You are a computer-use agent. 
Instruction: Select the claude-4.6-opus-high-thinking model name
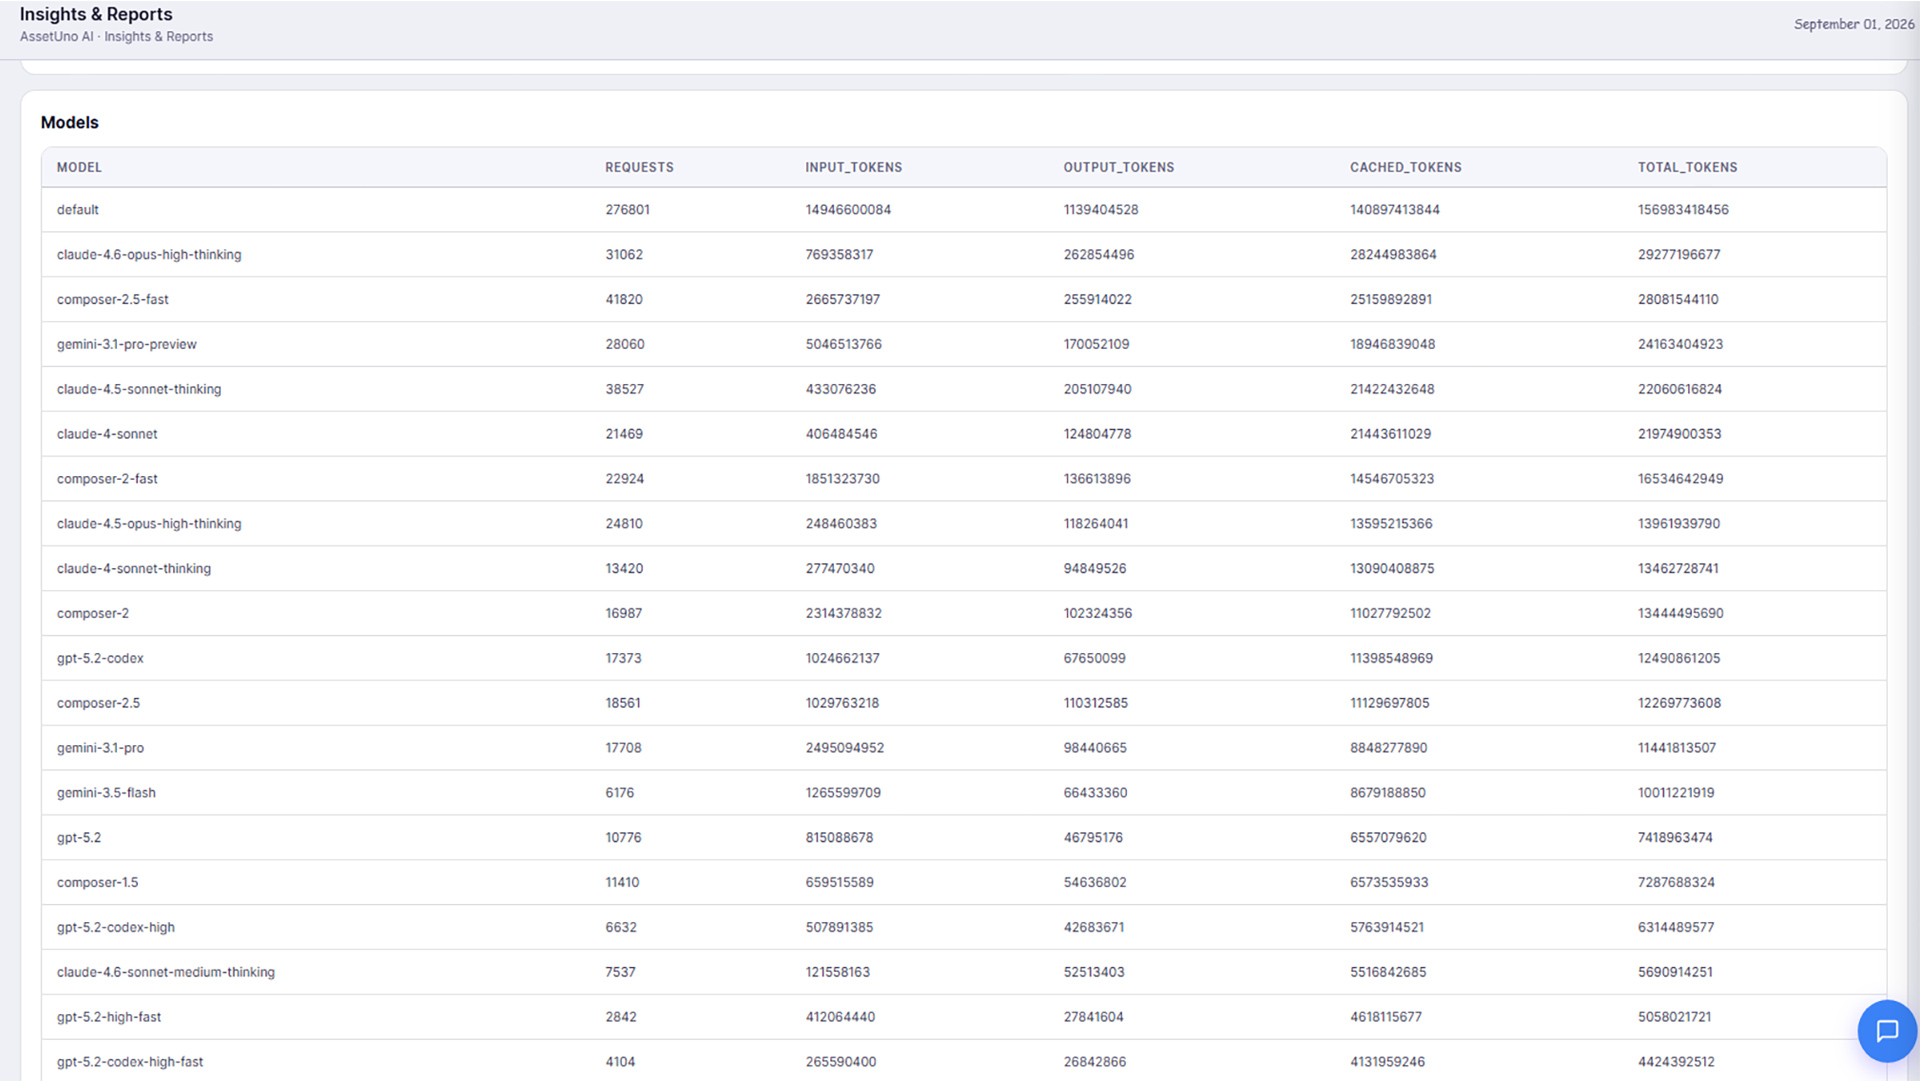pyautogui.click(x=149, y=255)
